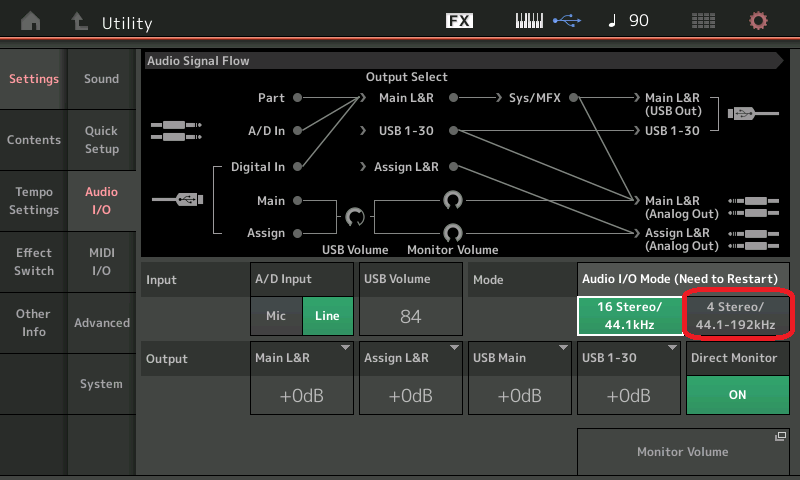Viewport: 800px width, 480px height.
Task: Open the USB Main output gain dropdown
Action: click(518, 379)
